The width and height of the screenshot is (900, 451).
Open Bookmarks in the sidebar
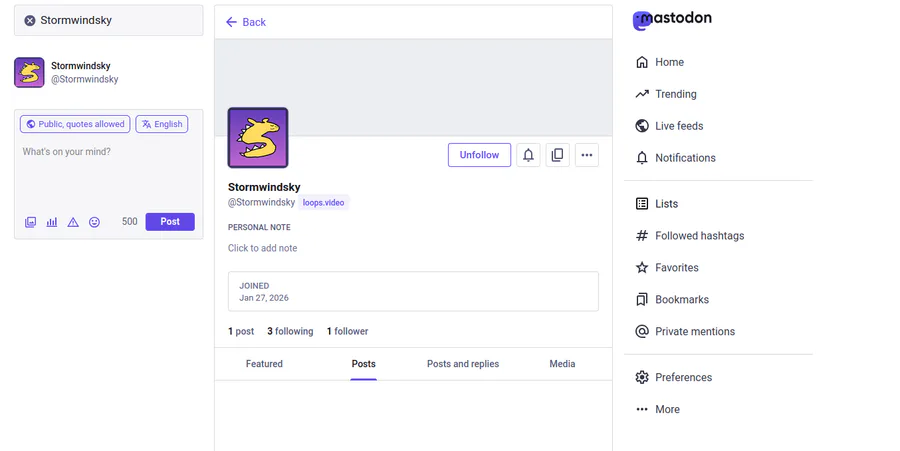click(672, 300)
